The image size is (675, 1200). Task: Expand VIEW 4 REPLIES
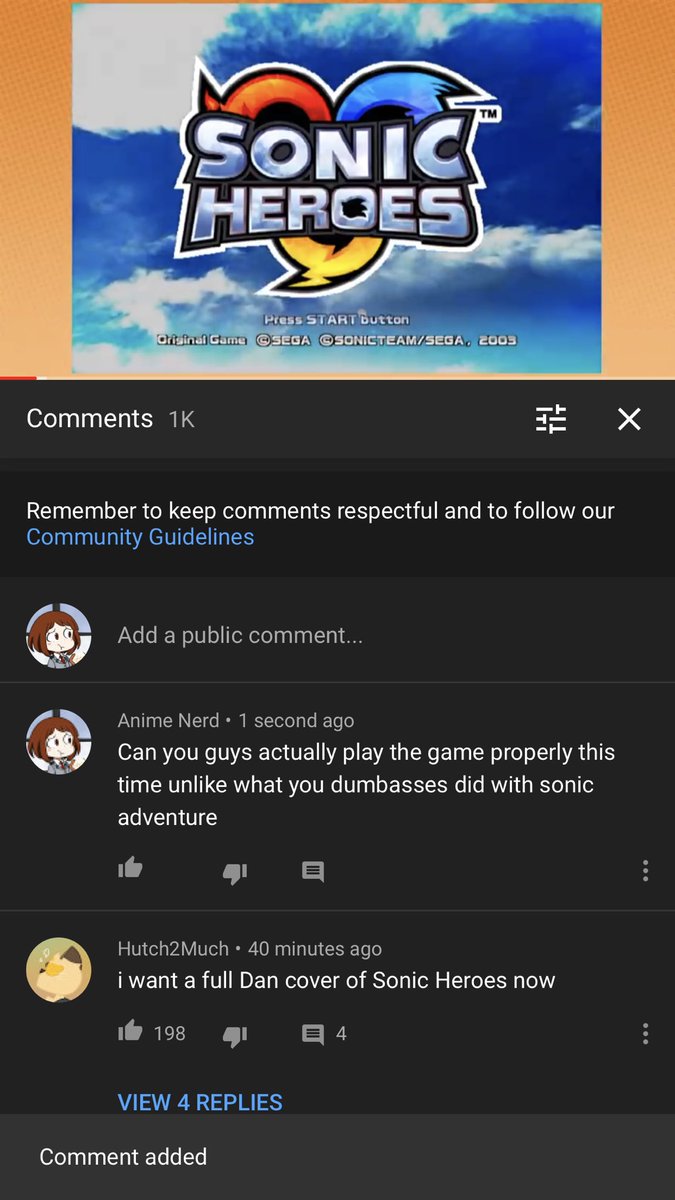pos(200,1102)
